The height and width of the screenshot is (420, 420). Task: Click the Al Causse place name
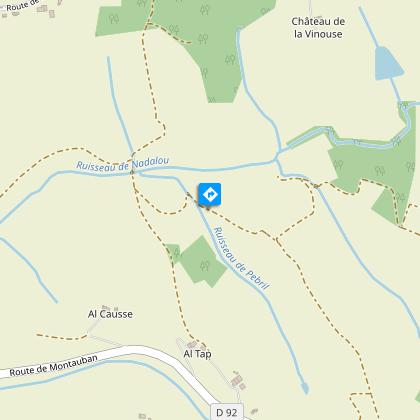click(x=110, y=314)
